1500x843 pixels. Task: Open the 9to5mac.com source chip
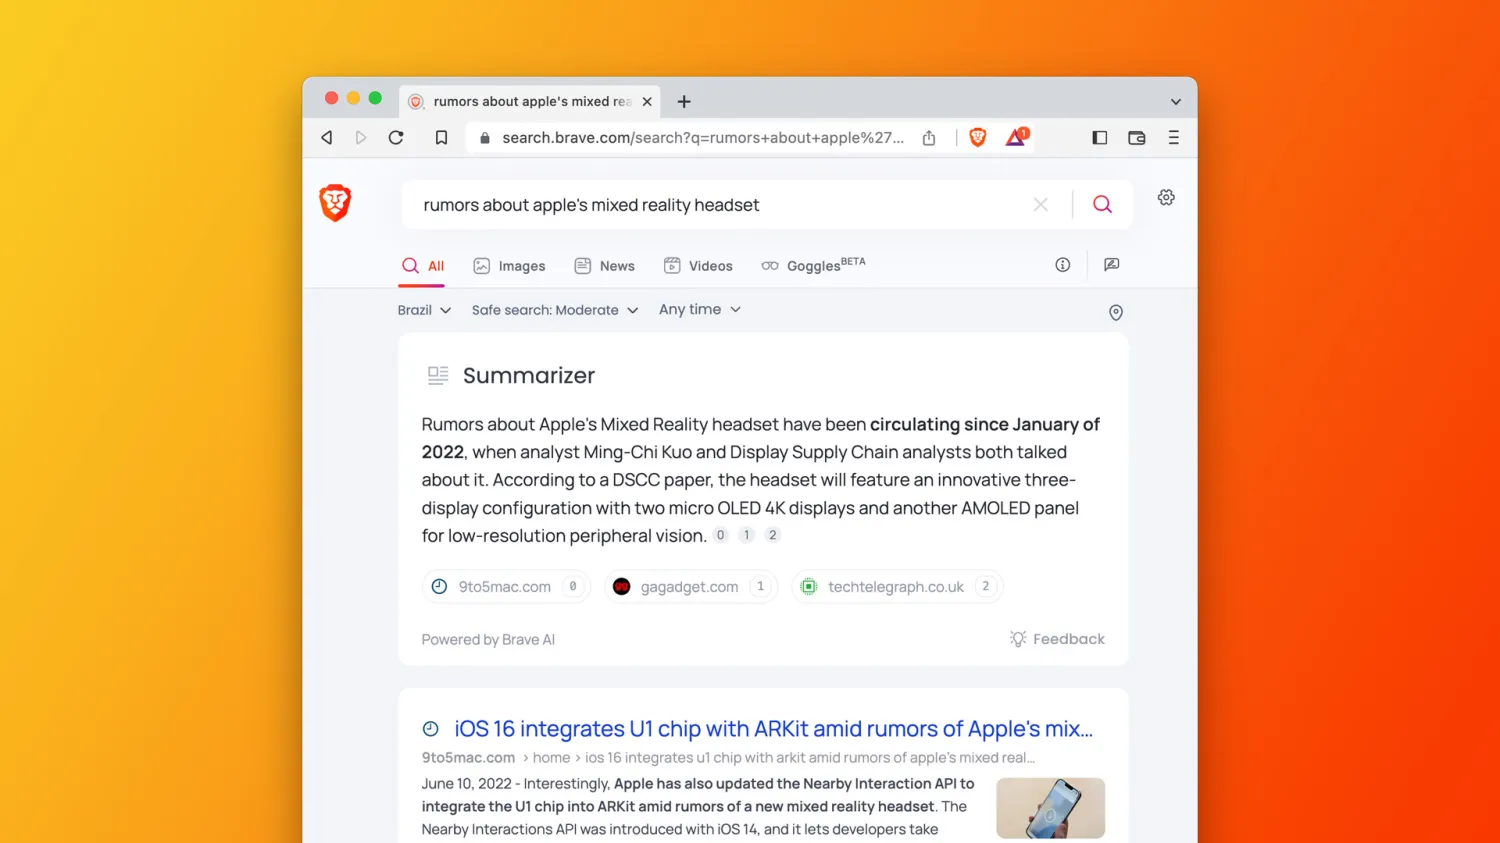[506, 587]
